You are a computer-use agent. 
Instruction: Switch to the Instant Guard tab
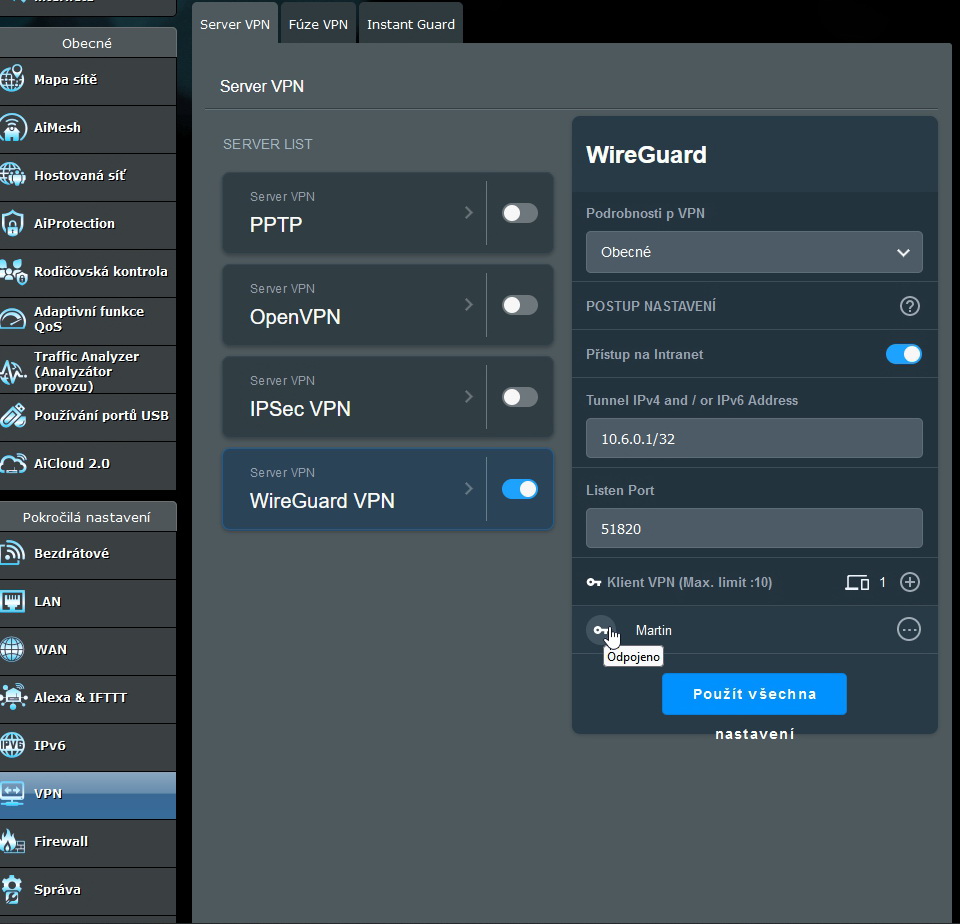(x=410, y=23)
